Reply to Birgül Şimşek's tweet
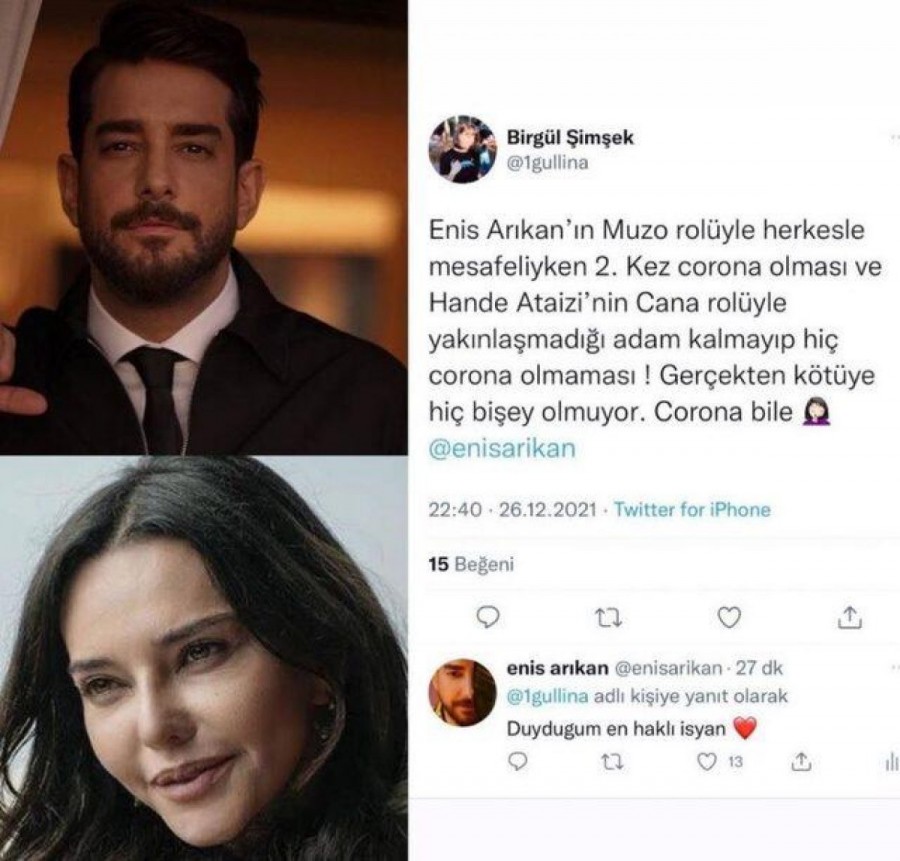The height and width of the screenshot is (861, 900). click(x=488, y=617)
